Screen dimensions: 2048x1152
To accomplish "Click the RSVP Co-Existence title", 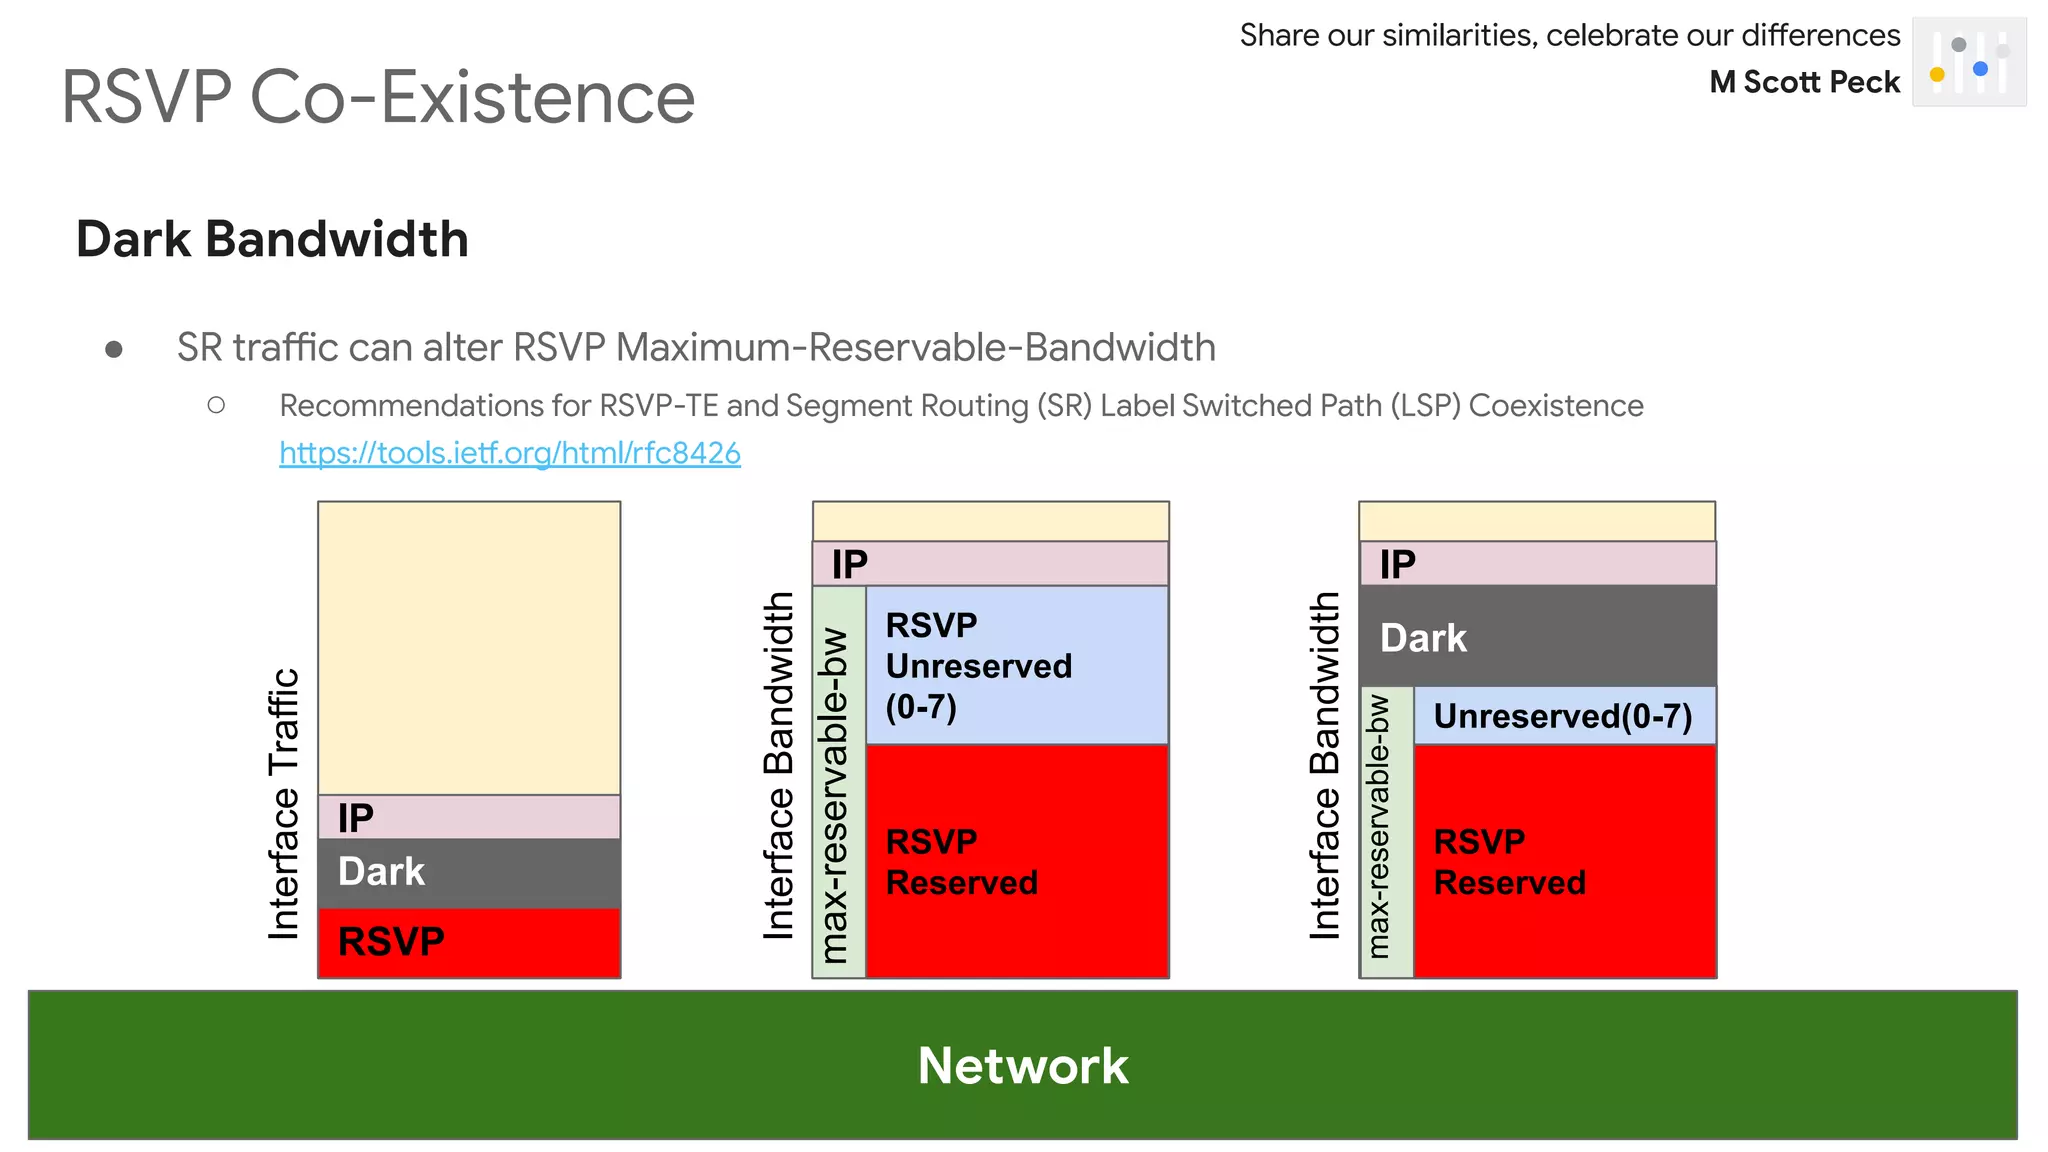I will (378, 97).
